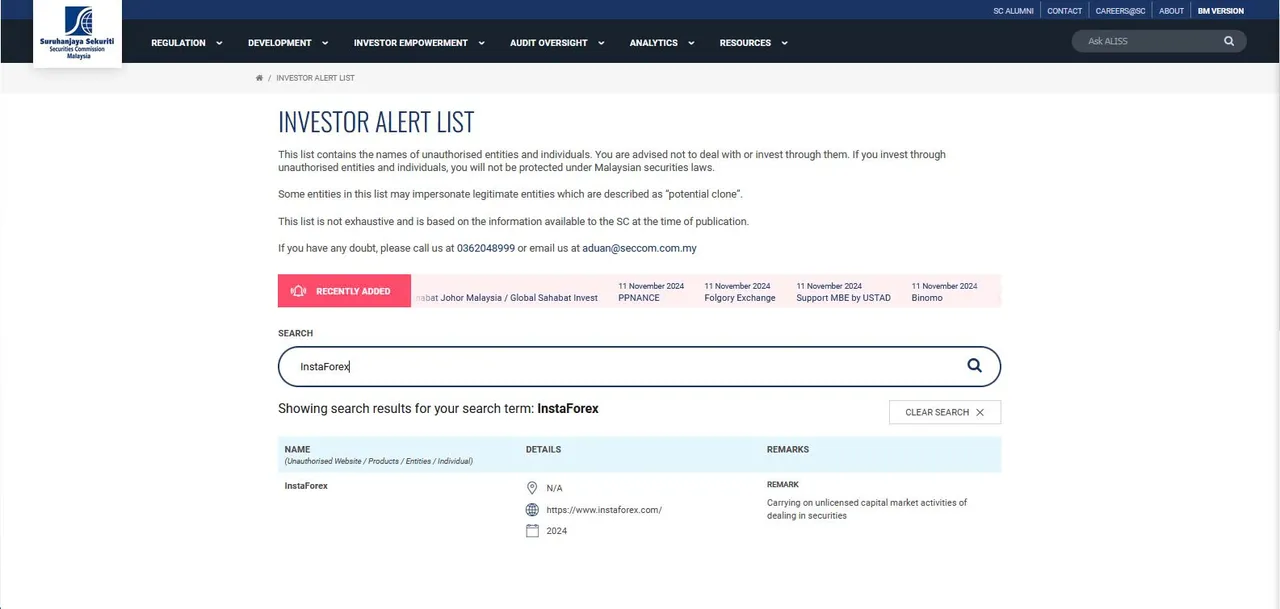Click the InstaForex name in results row

point(306,486)
